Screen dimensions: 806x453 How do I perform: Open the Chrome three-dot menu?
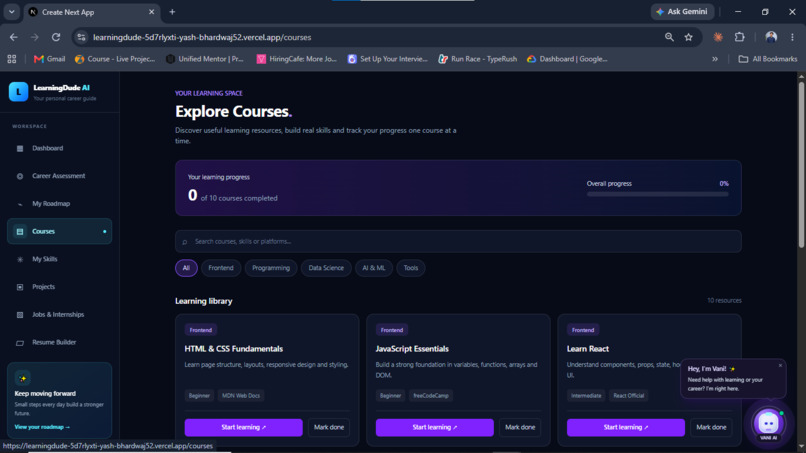(793, 37)
